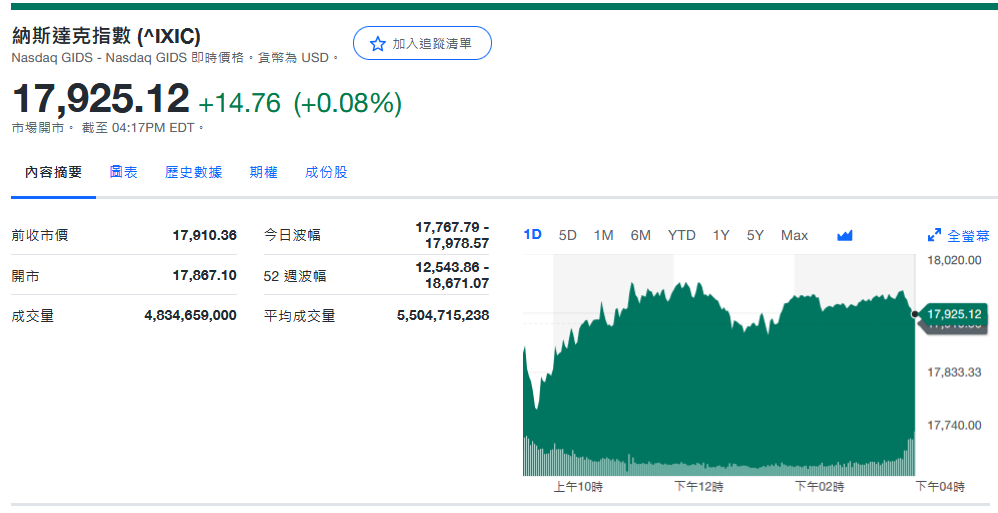
Task: Show the 1Y chart range
Action: tap(720, 235)
